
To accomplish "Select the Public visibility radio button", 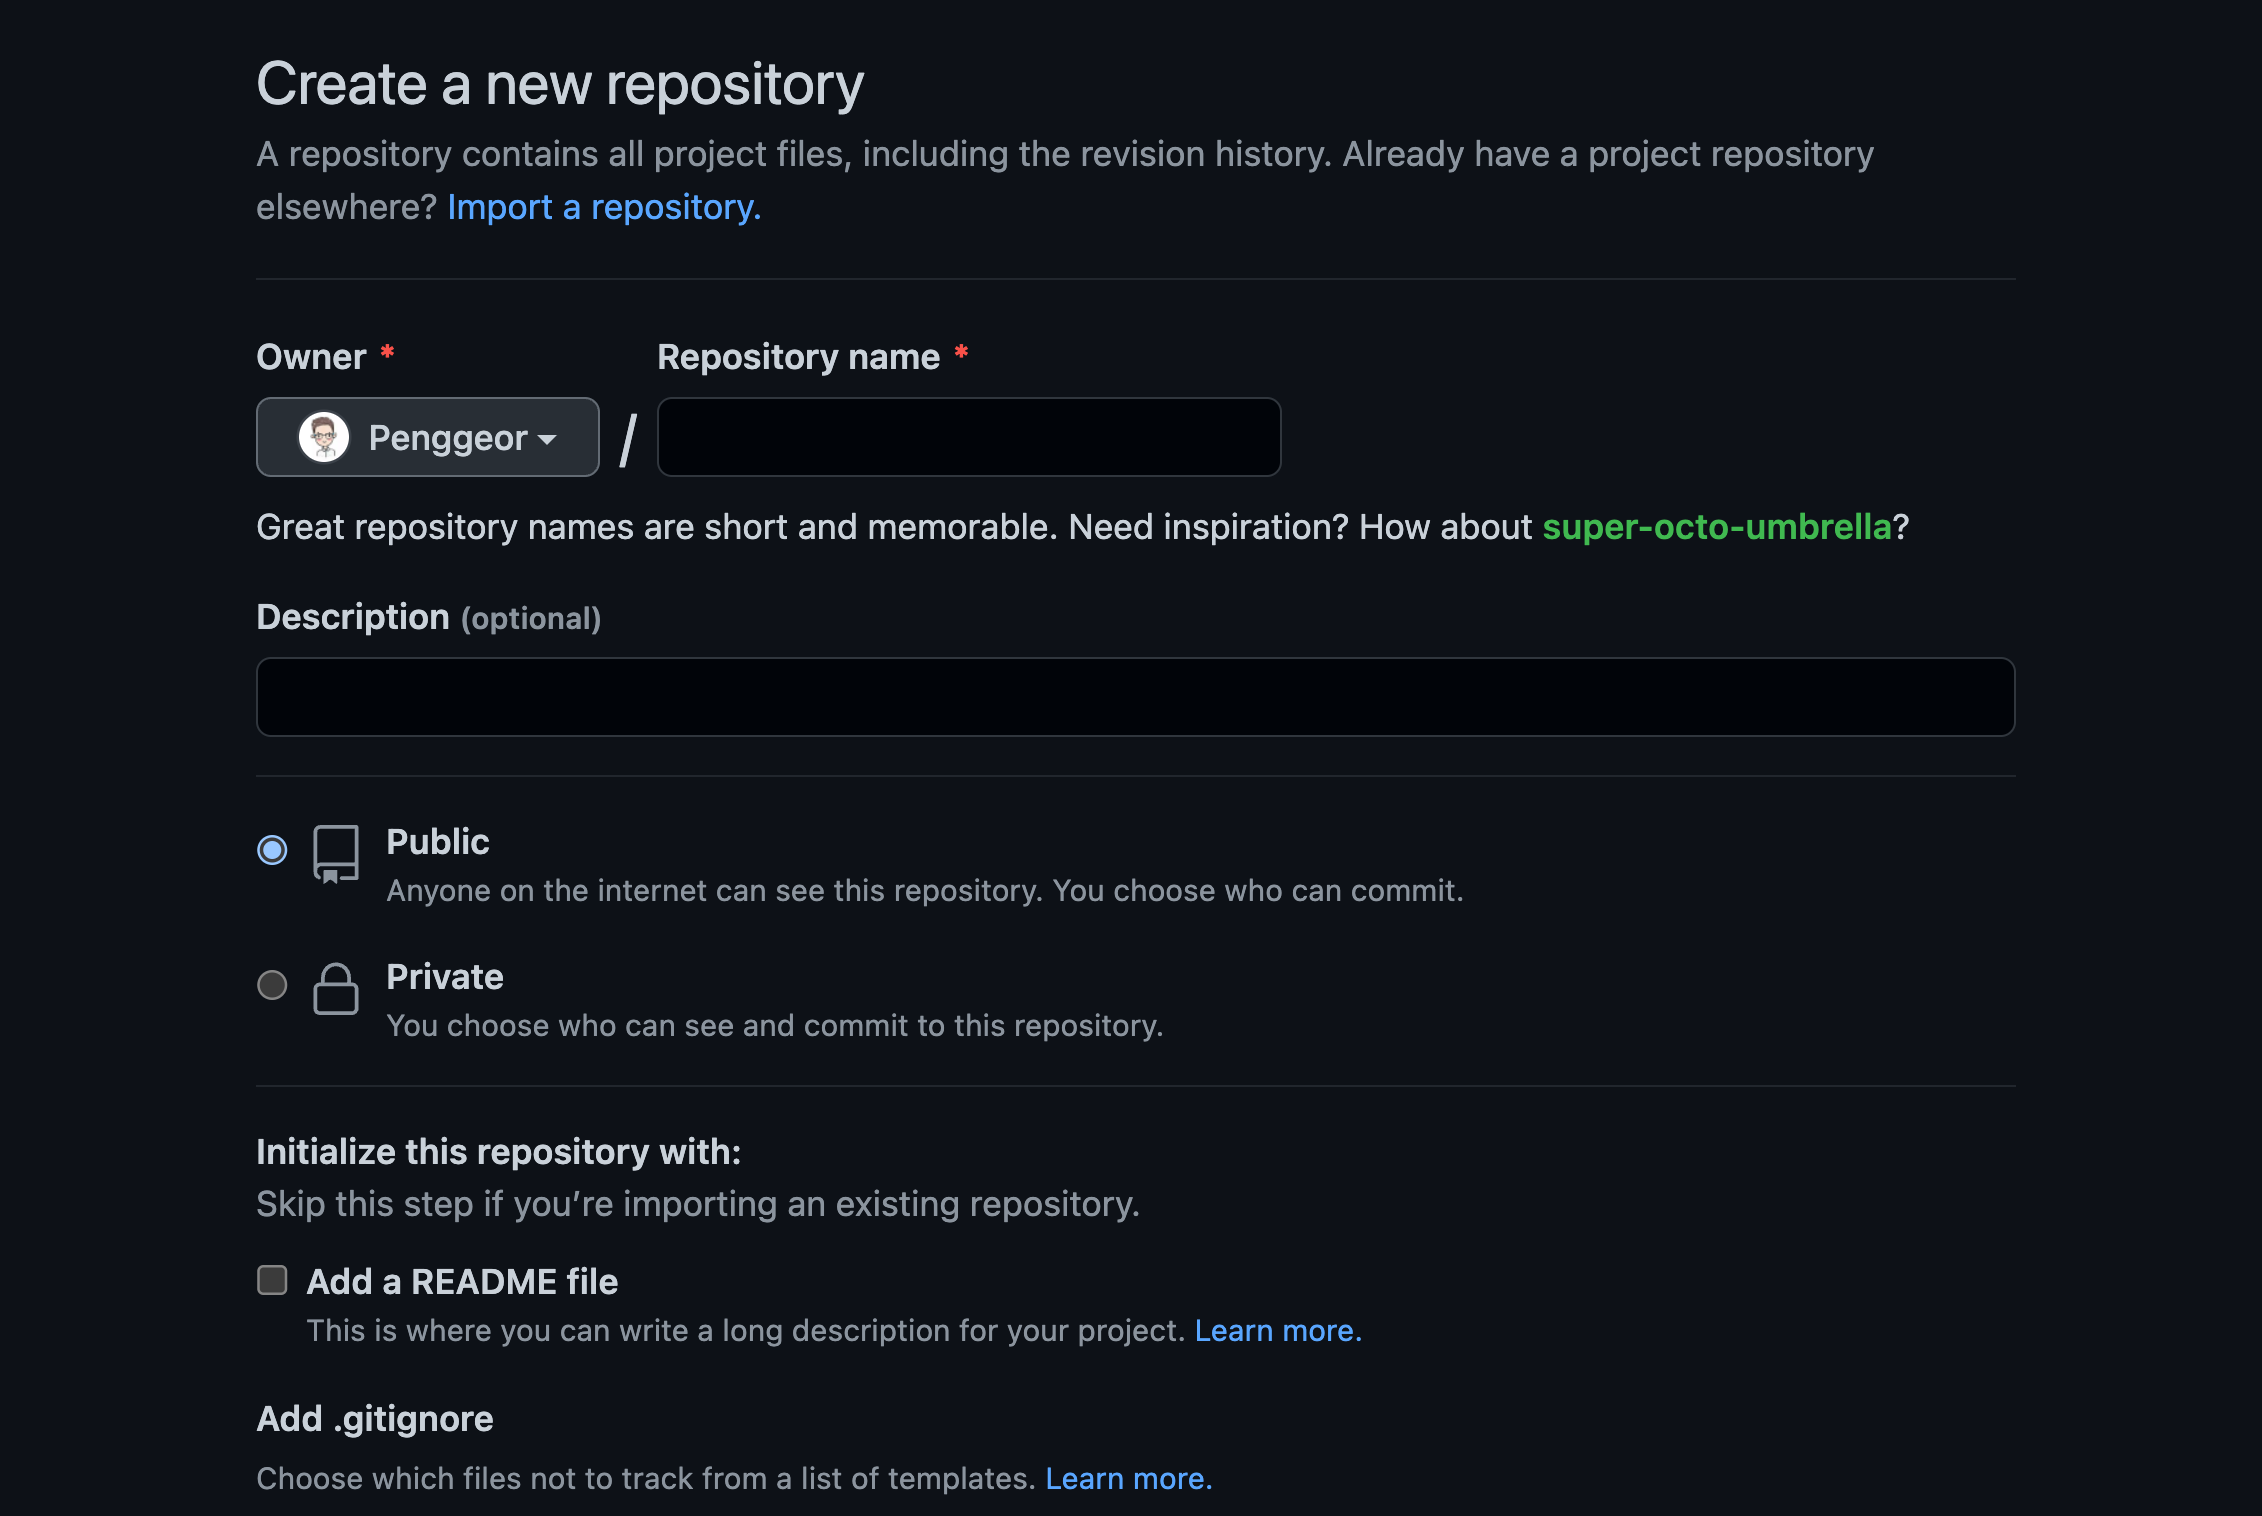I will point(272,850).
